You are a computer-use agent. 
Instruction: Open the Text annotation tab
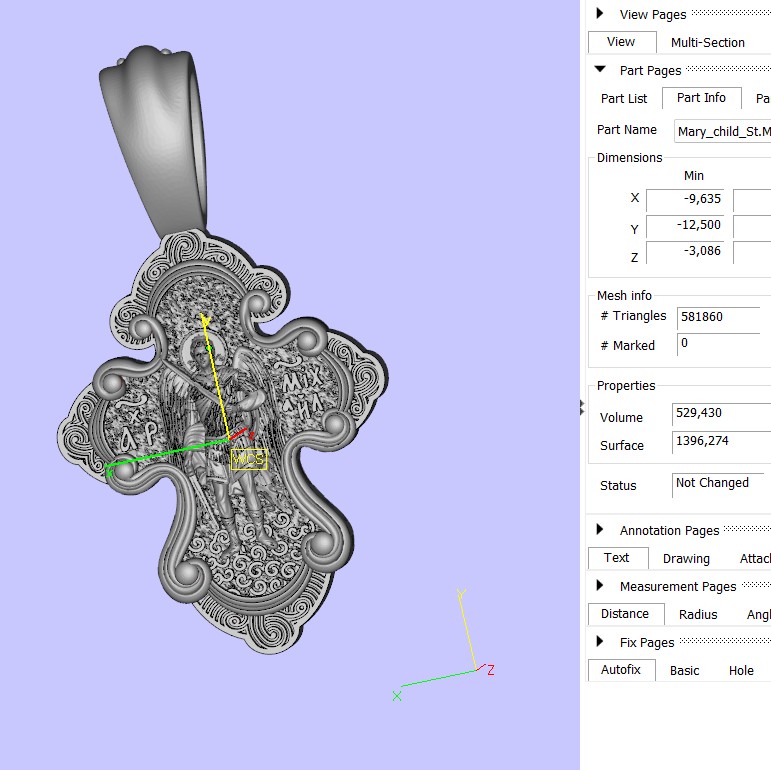618,558
